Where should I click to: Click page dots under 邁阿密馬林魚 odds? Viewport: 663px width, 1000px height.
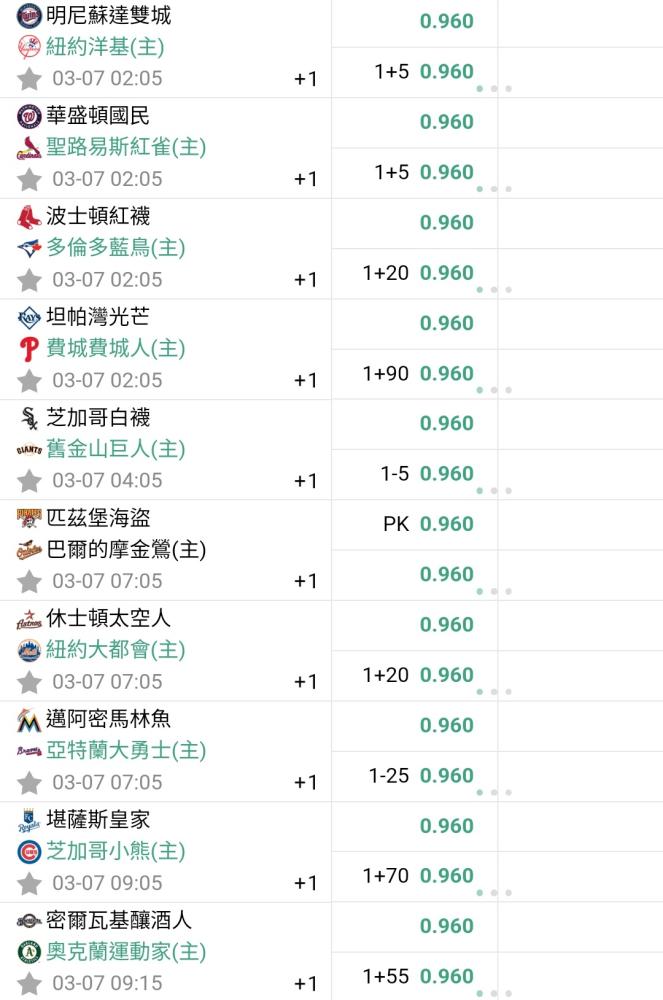point(494,793)
